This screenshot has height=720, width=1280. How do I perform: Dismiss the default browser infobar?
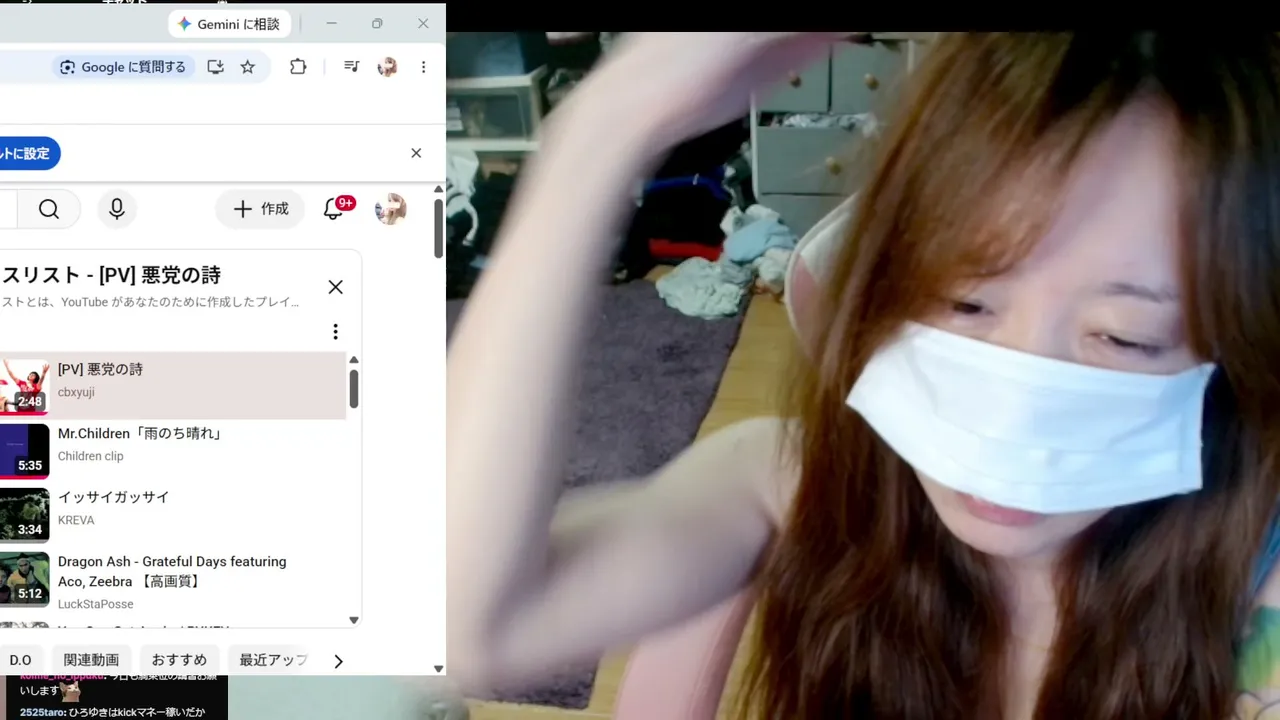(416, 153)
